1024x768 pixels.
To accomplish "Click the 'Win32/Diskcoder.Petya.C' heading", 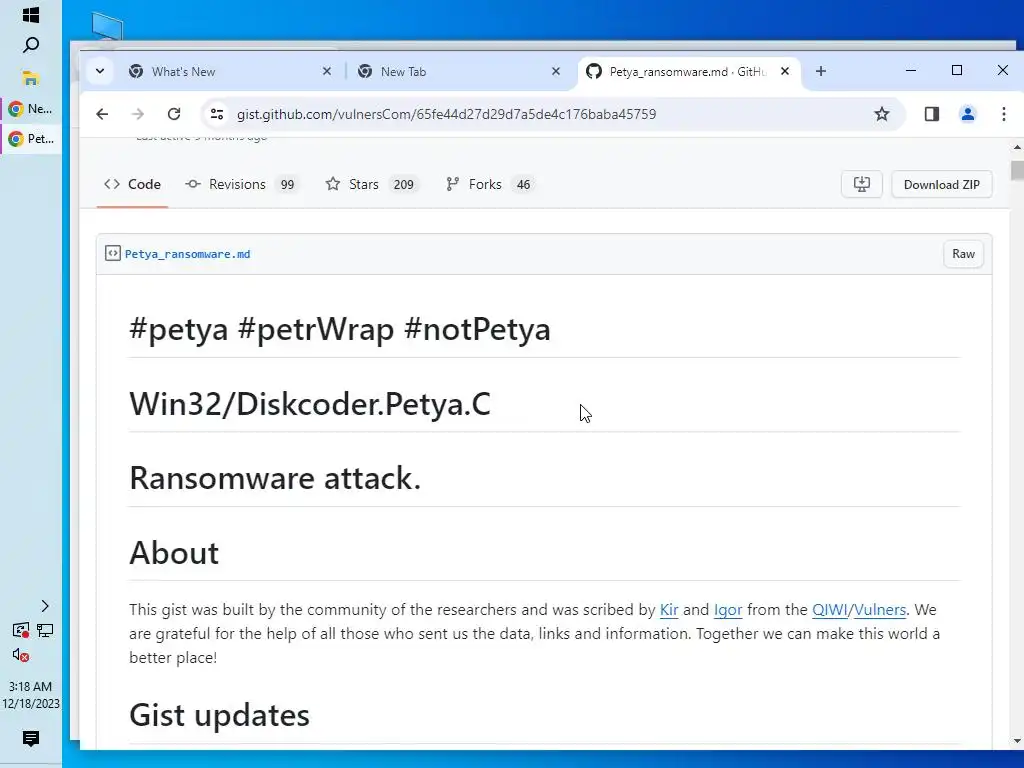I will [310, 404].
